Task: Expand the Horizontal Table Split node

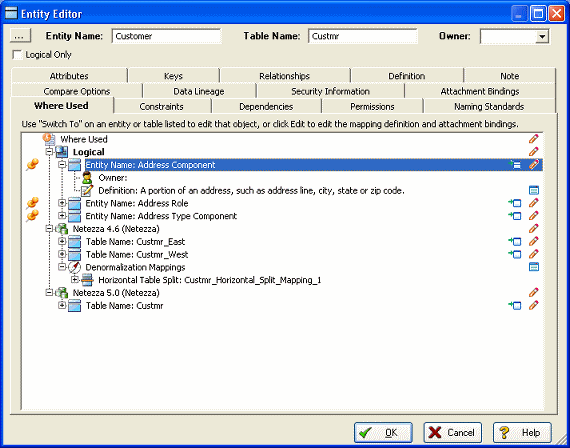Action: 75,280
